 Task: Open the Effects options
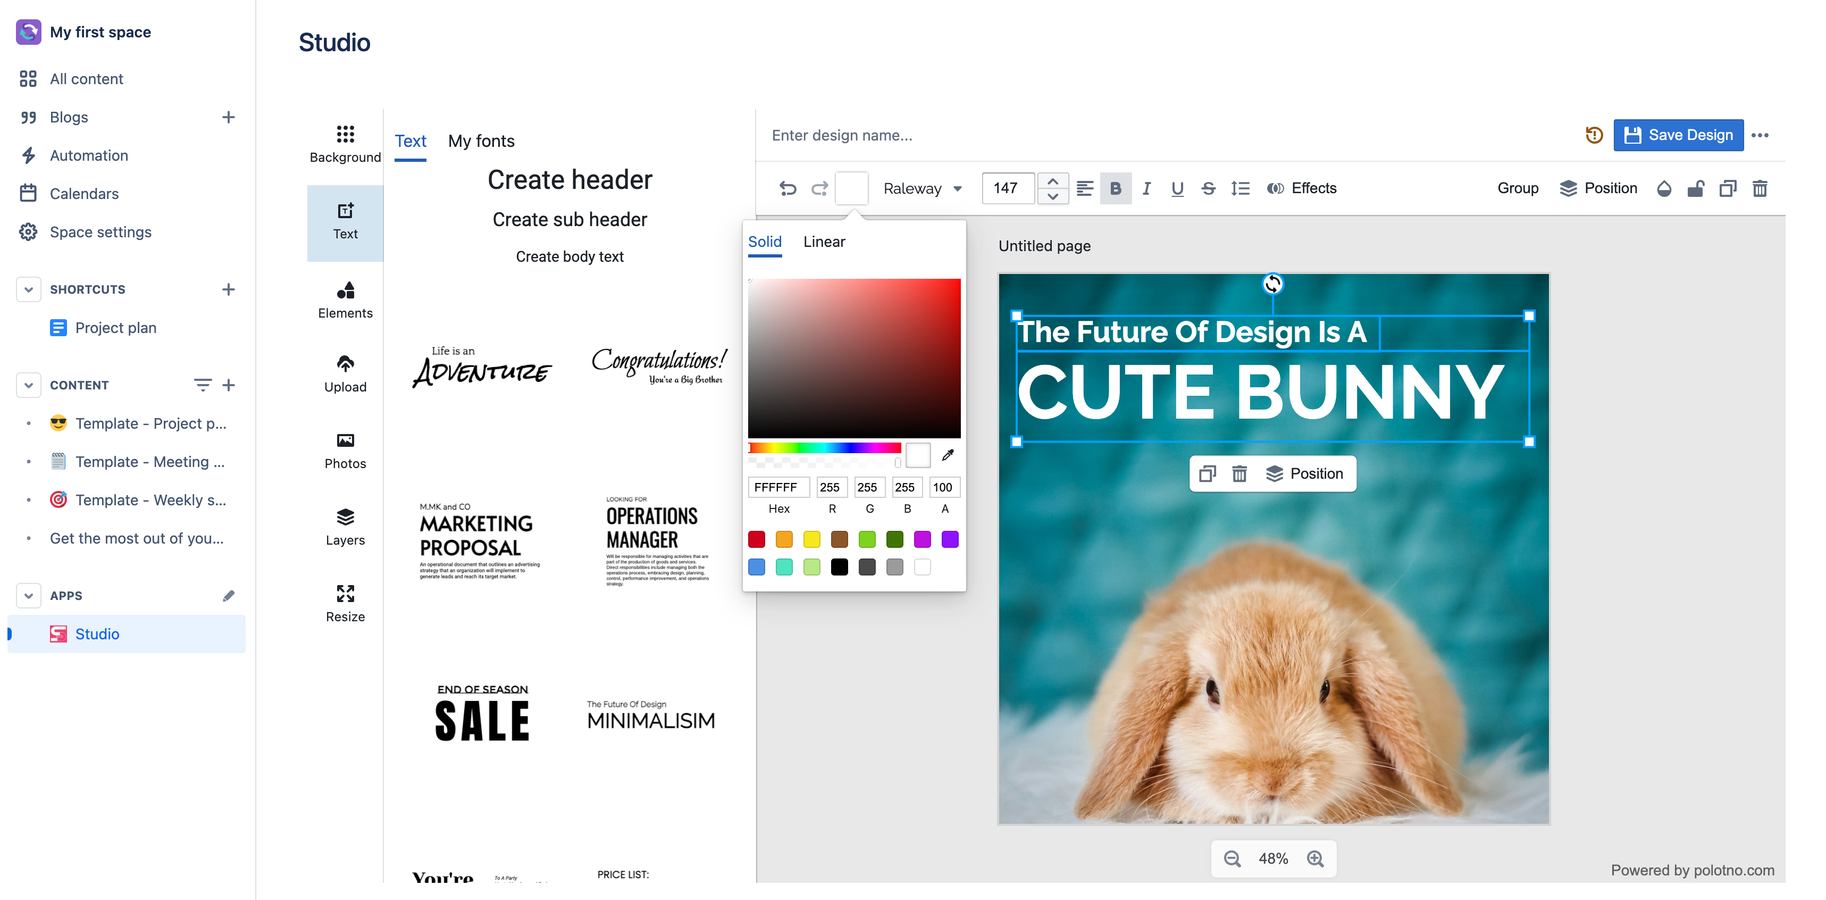point(1302,188)
